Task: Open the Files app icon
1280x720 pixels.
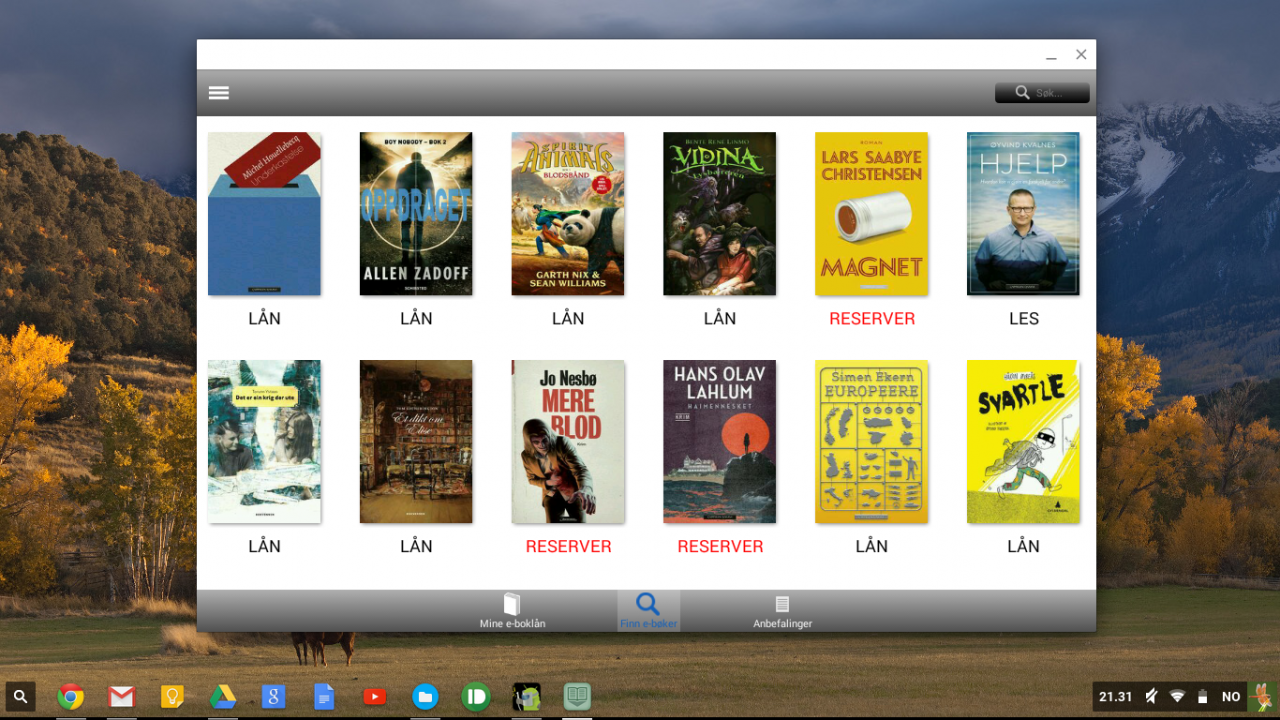Action: click(x=425, y=697)
